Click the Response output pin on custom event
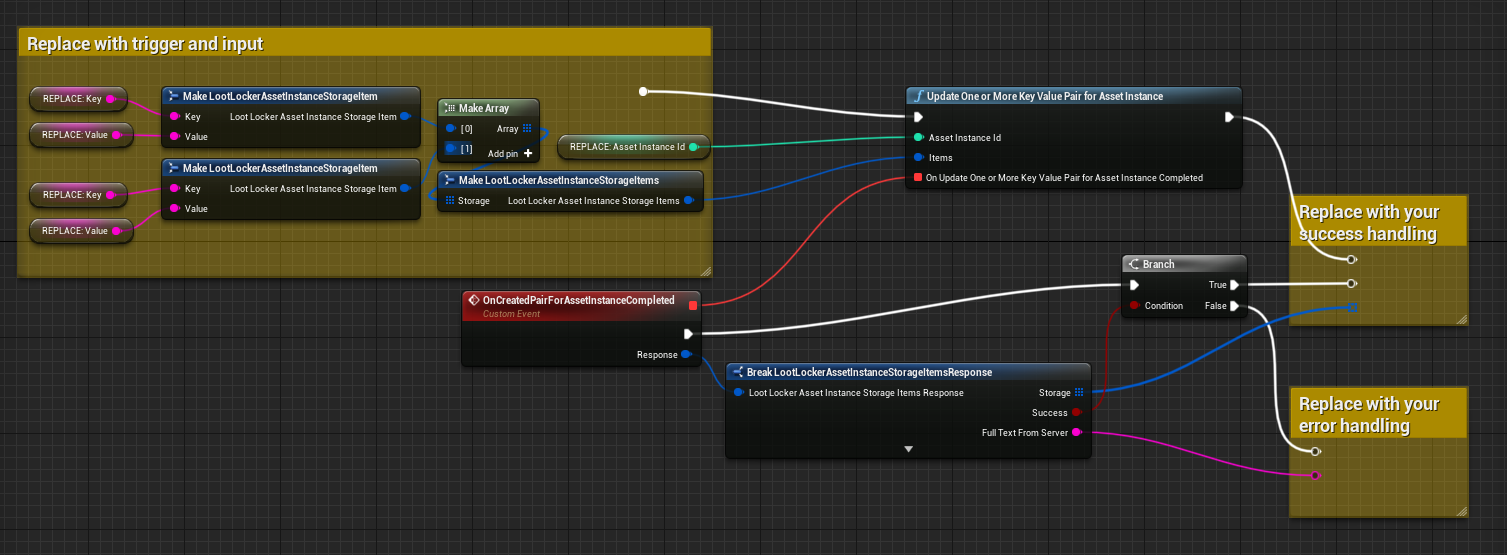Viewport: 1507px width, 555px height. 686,354
